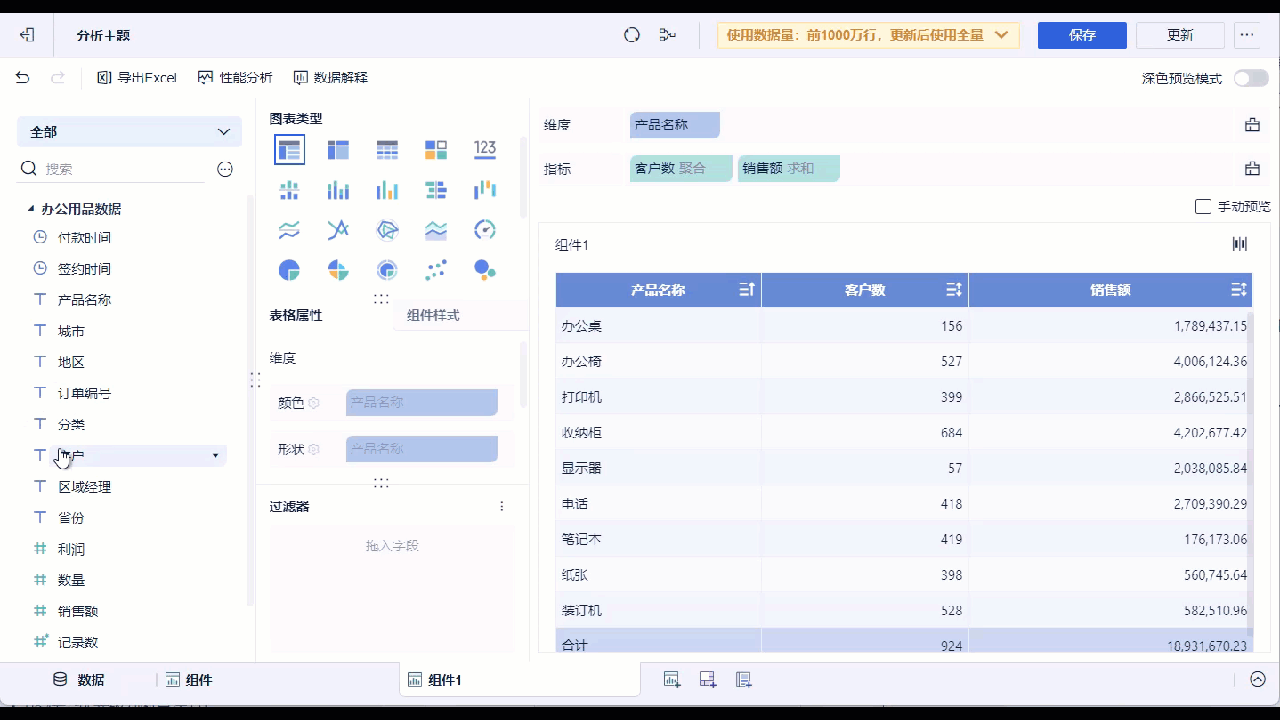The image size is (1280, 720).
Task: Collapse the 办公用品数据 table tree
Action: [x=29, y=209]
